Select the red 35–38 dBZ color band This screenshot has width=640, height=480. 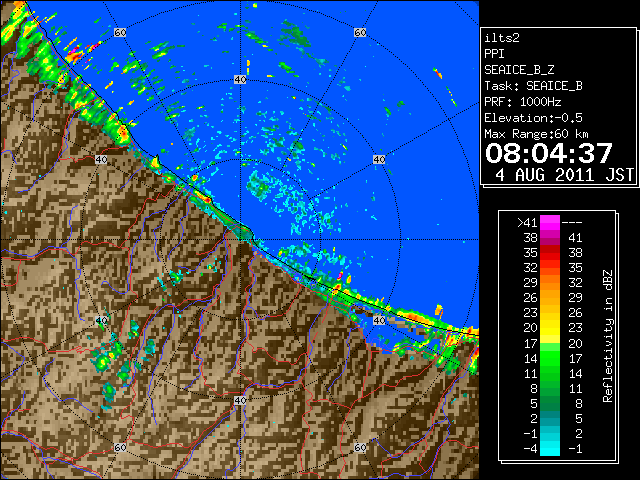pyautogui.click(x=550, y=253)
